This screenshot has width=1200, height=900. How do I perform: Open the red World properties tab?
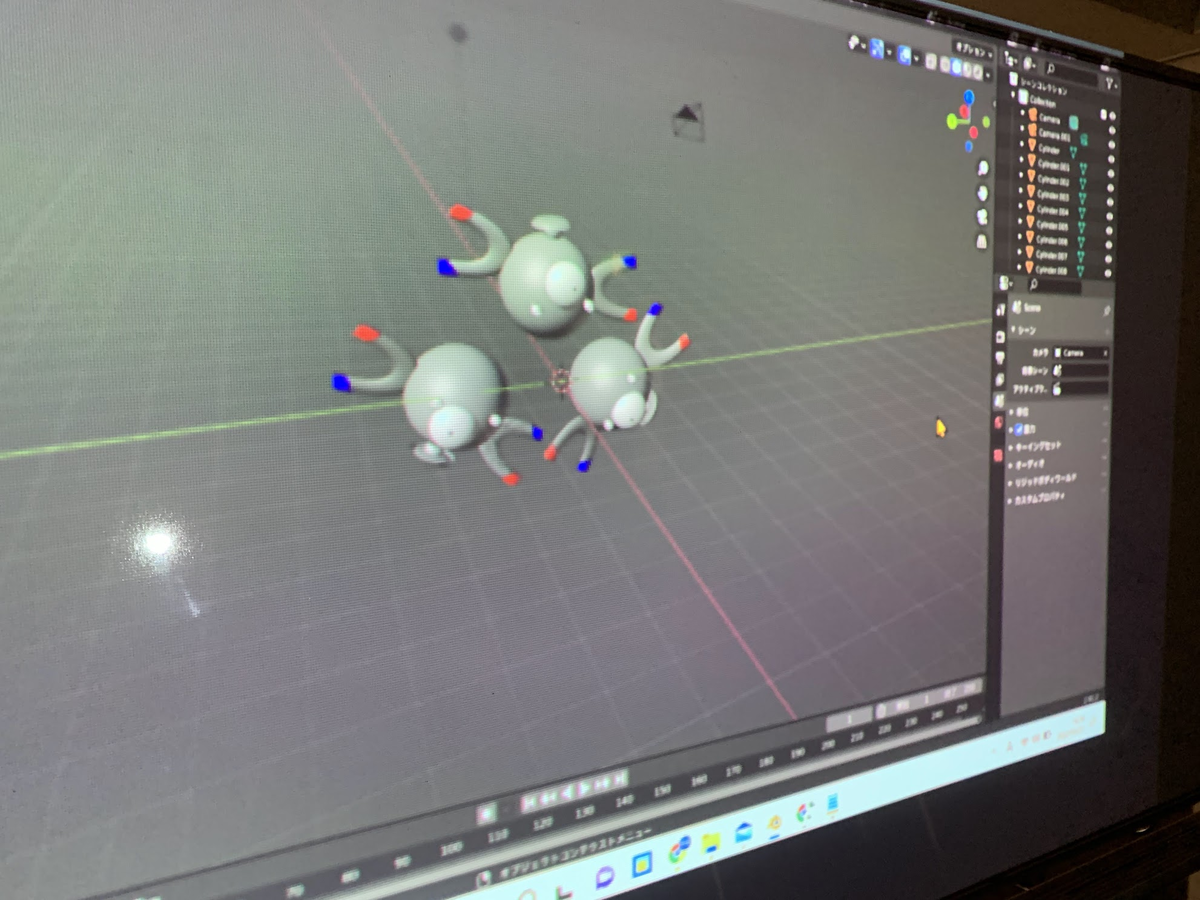[x=999, y=422]
